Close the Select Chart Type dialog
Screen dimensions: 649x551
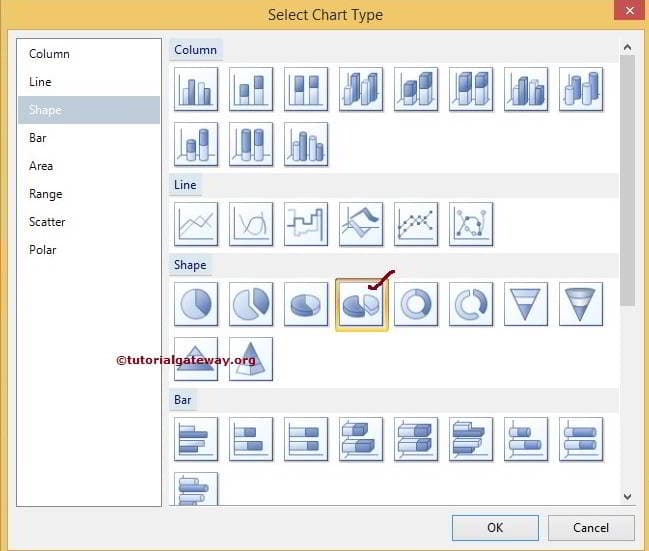(630, 10)
